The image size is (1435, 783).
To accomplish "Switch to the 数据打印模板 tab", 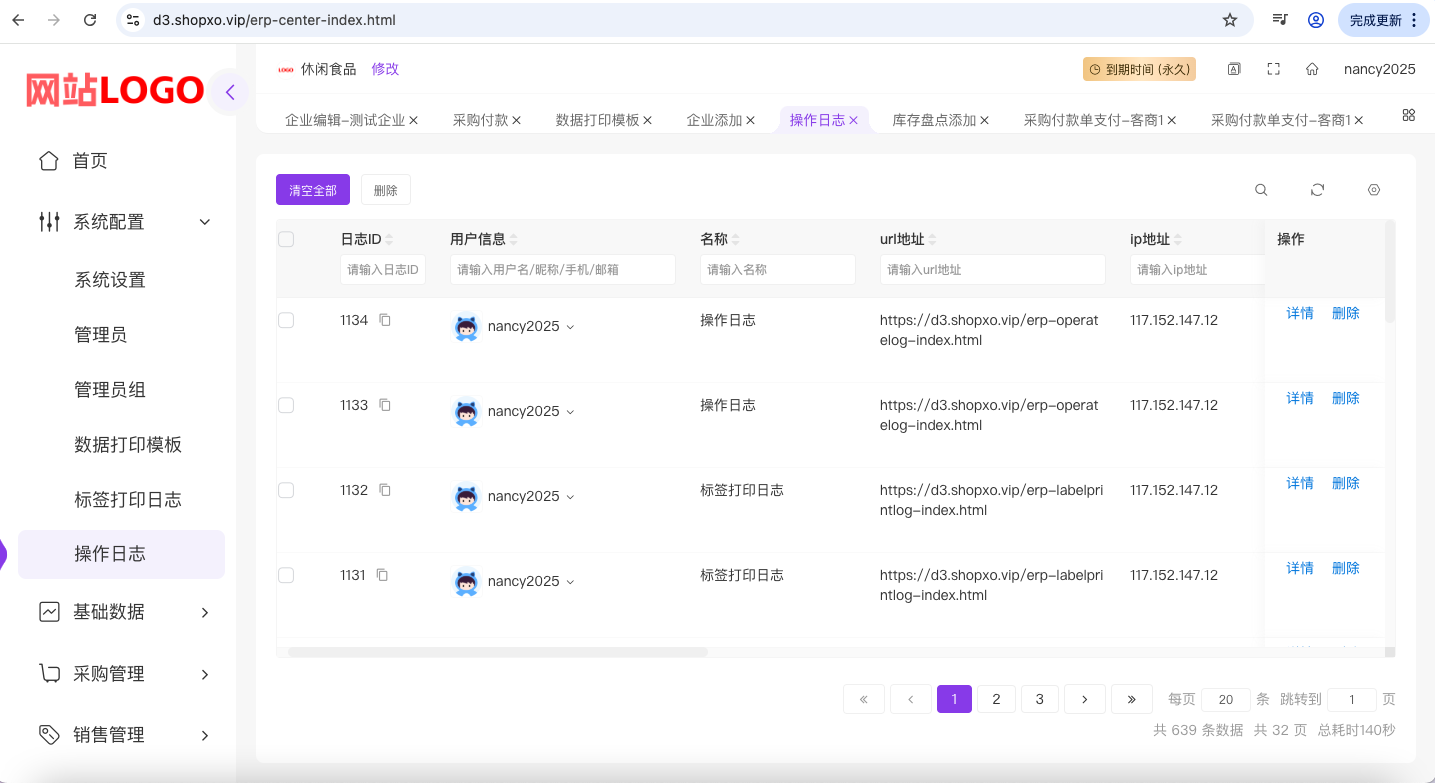I will pyautogui.click(x=597, y=120).
